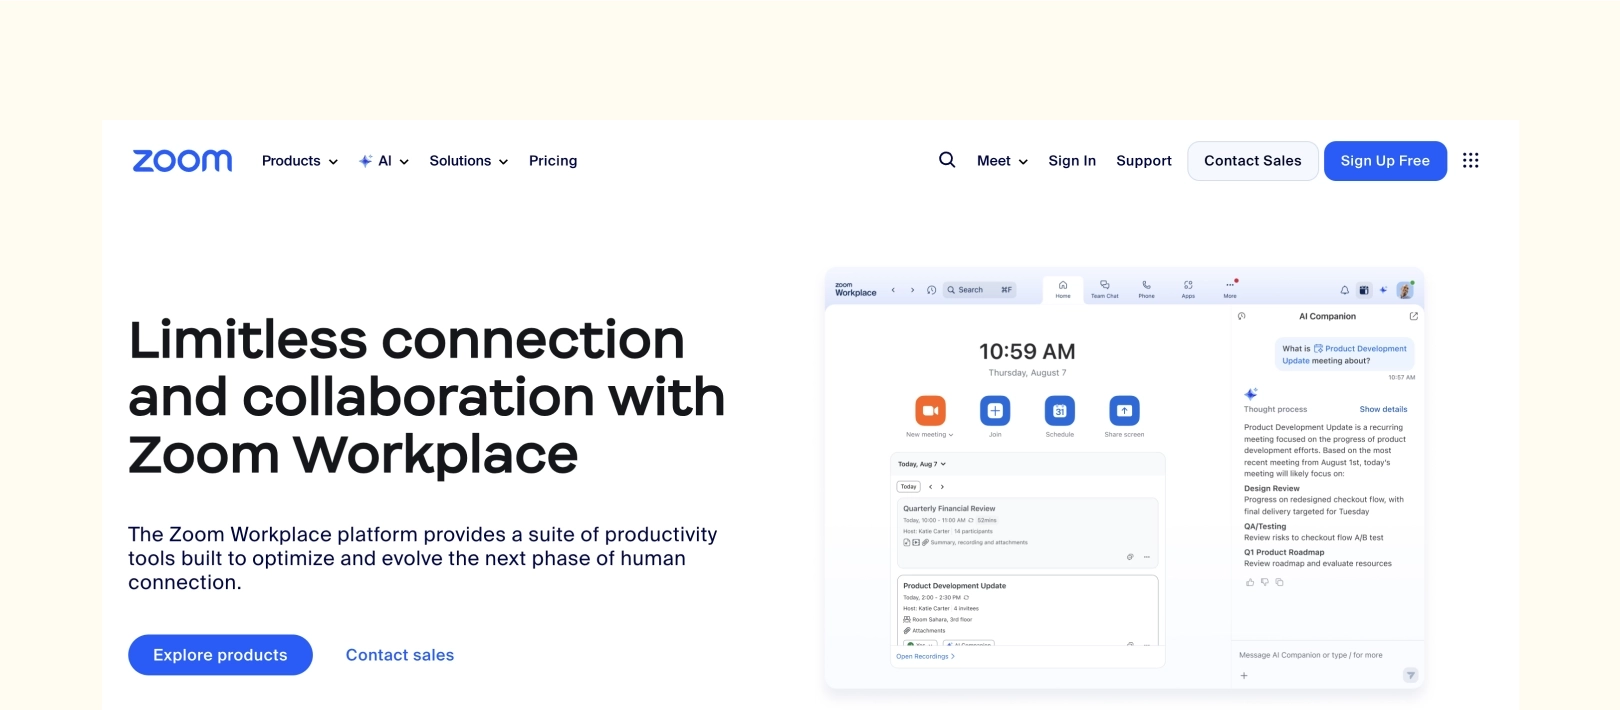Screen dimensions: 1620x710
Task: Open the search magnifier in the site header
Action: point(947,160)
